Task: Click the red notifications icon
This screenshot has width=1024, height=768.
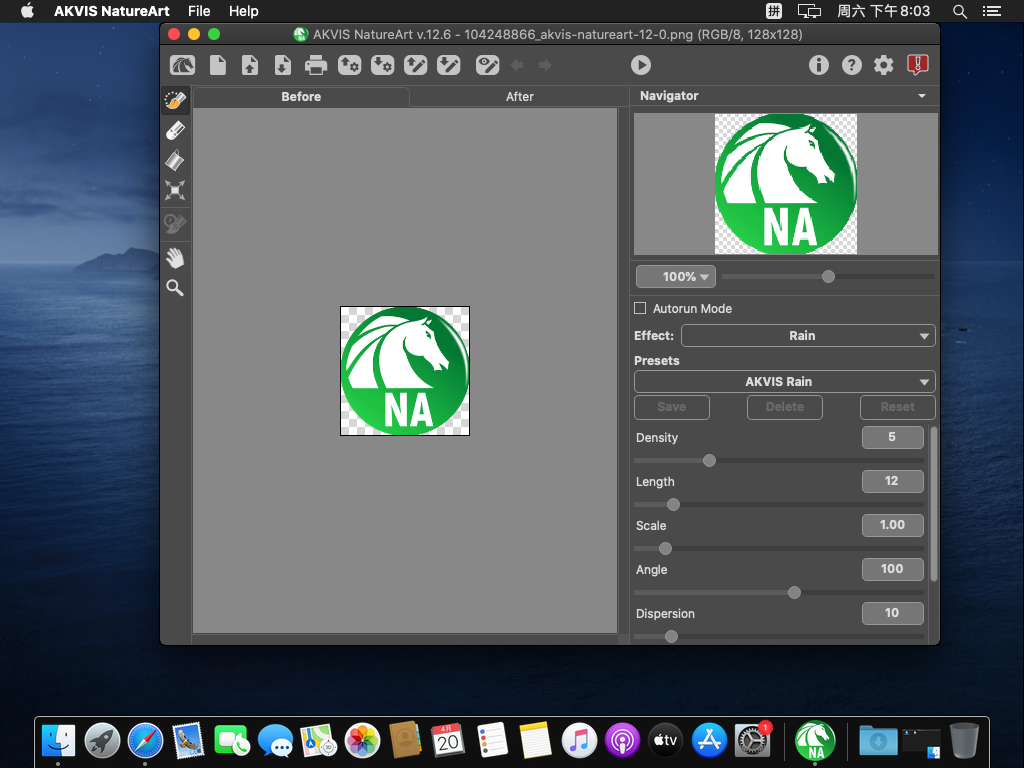Action: (918, 65)
